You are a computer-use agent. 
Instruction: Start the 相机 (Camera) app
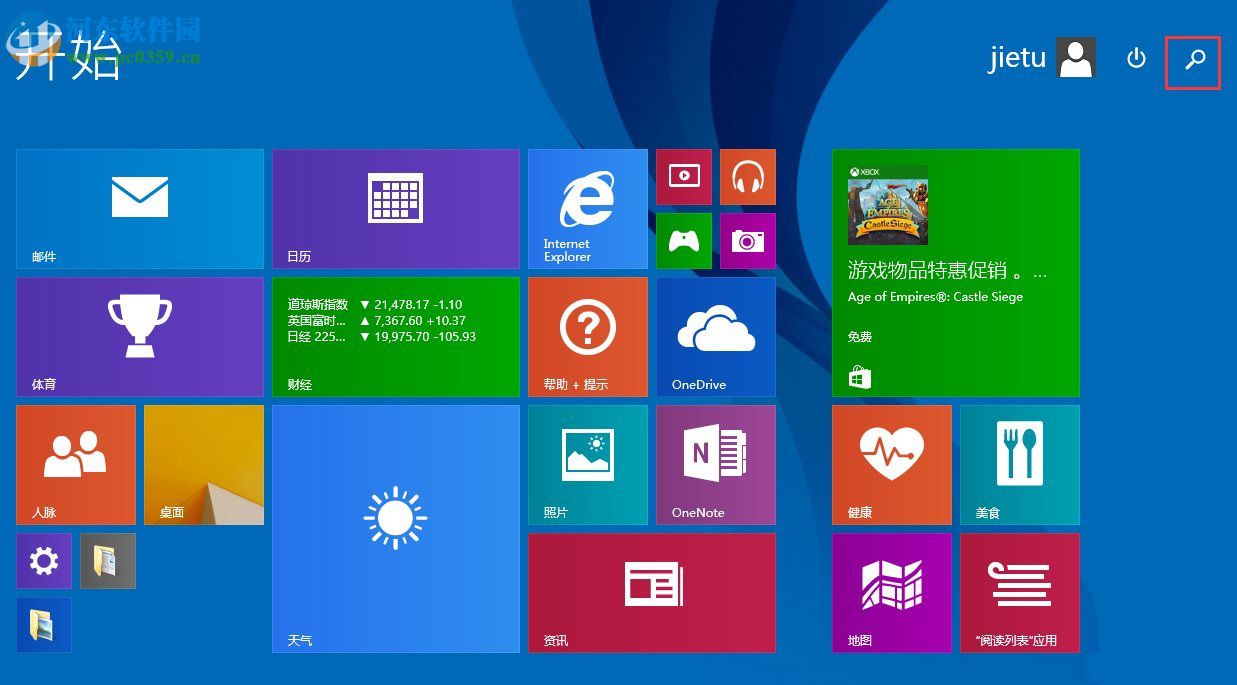click(748, 241)
